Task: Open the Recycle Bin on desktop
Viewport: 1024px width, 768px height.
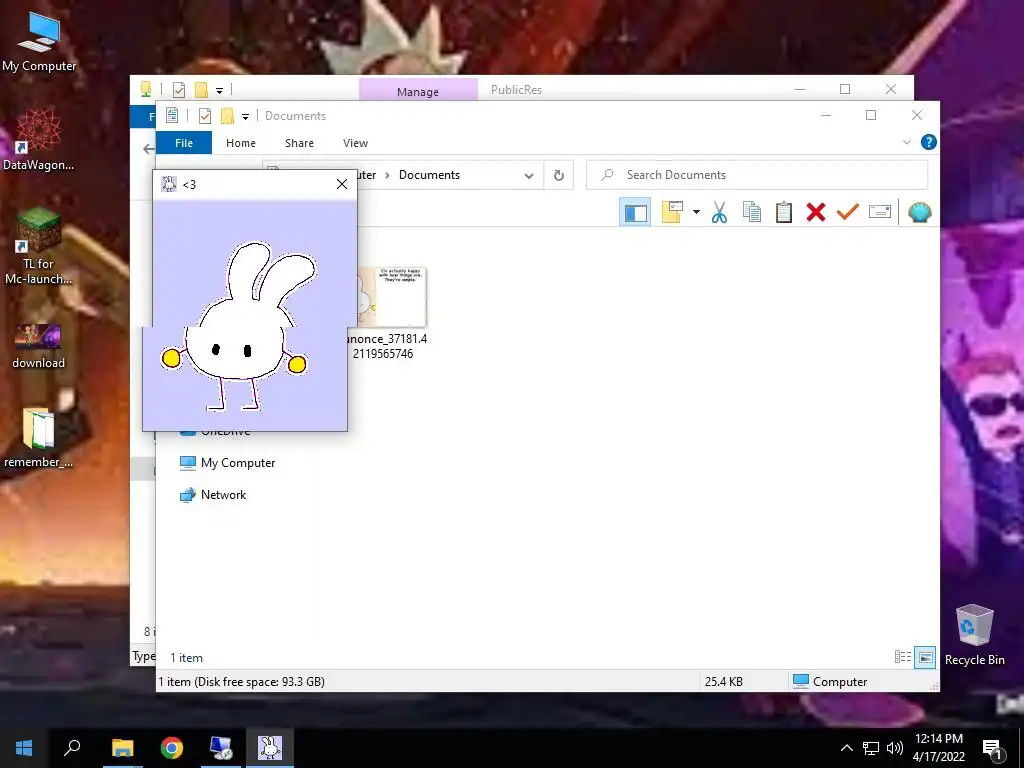Action: point(974,635)
